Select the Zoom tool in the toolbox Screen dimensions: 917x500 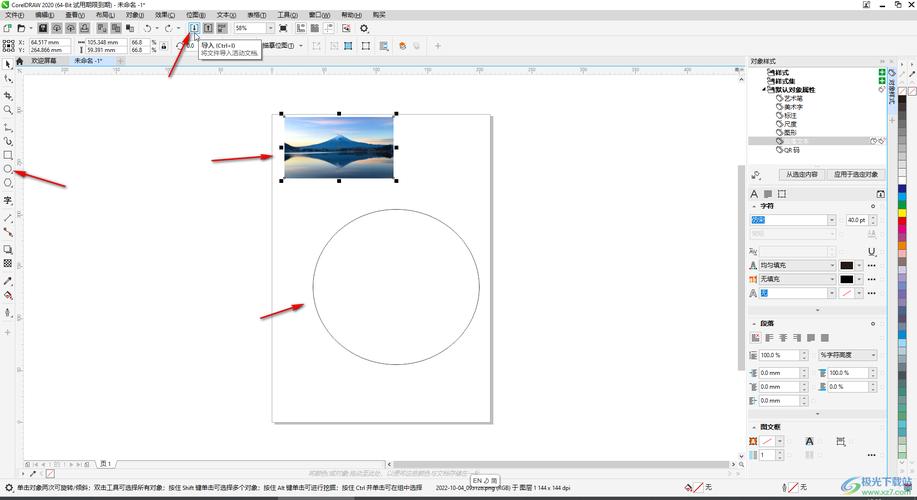click(8, 109)
